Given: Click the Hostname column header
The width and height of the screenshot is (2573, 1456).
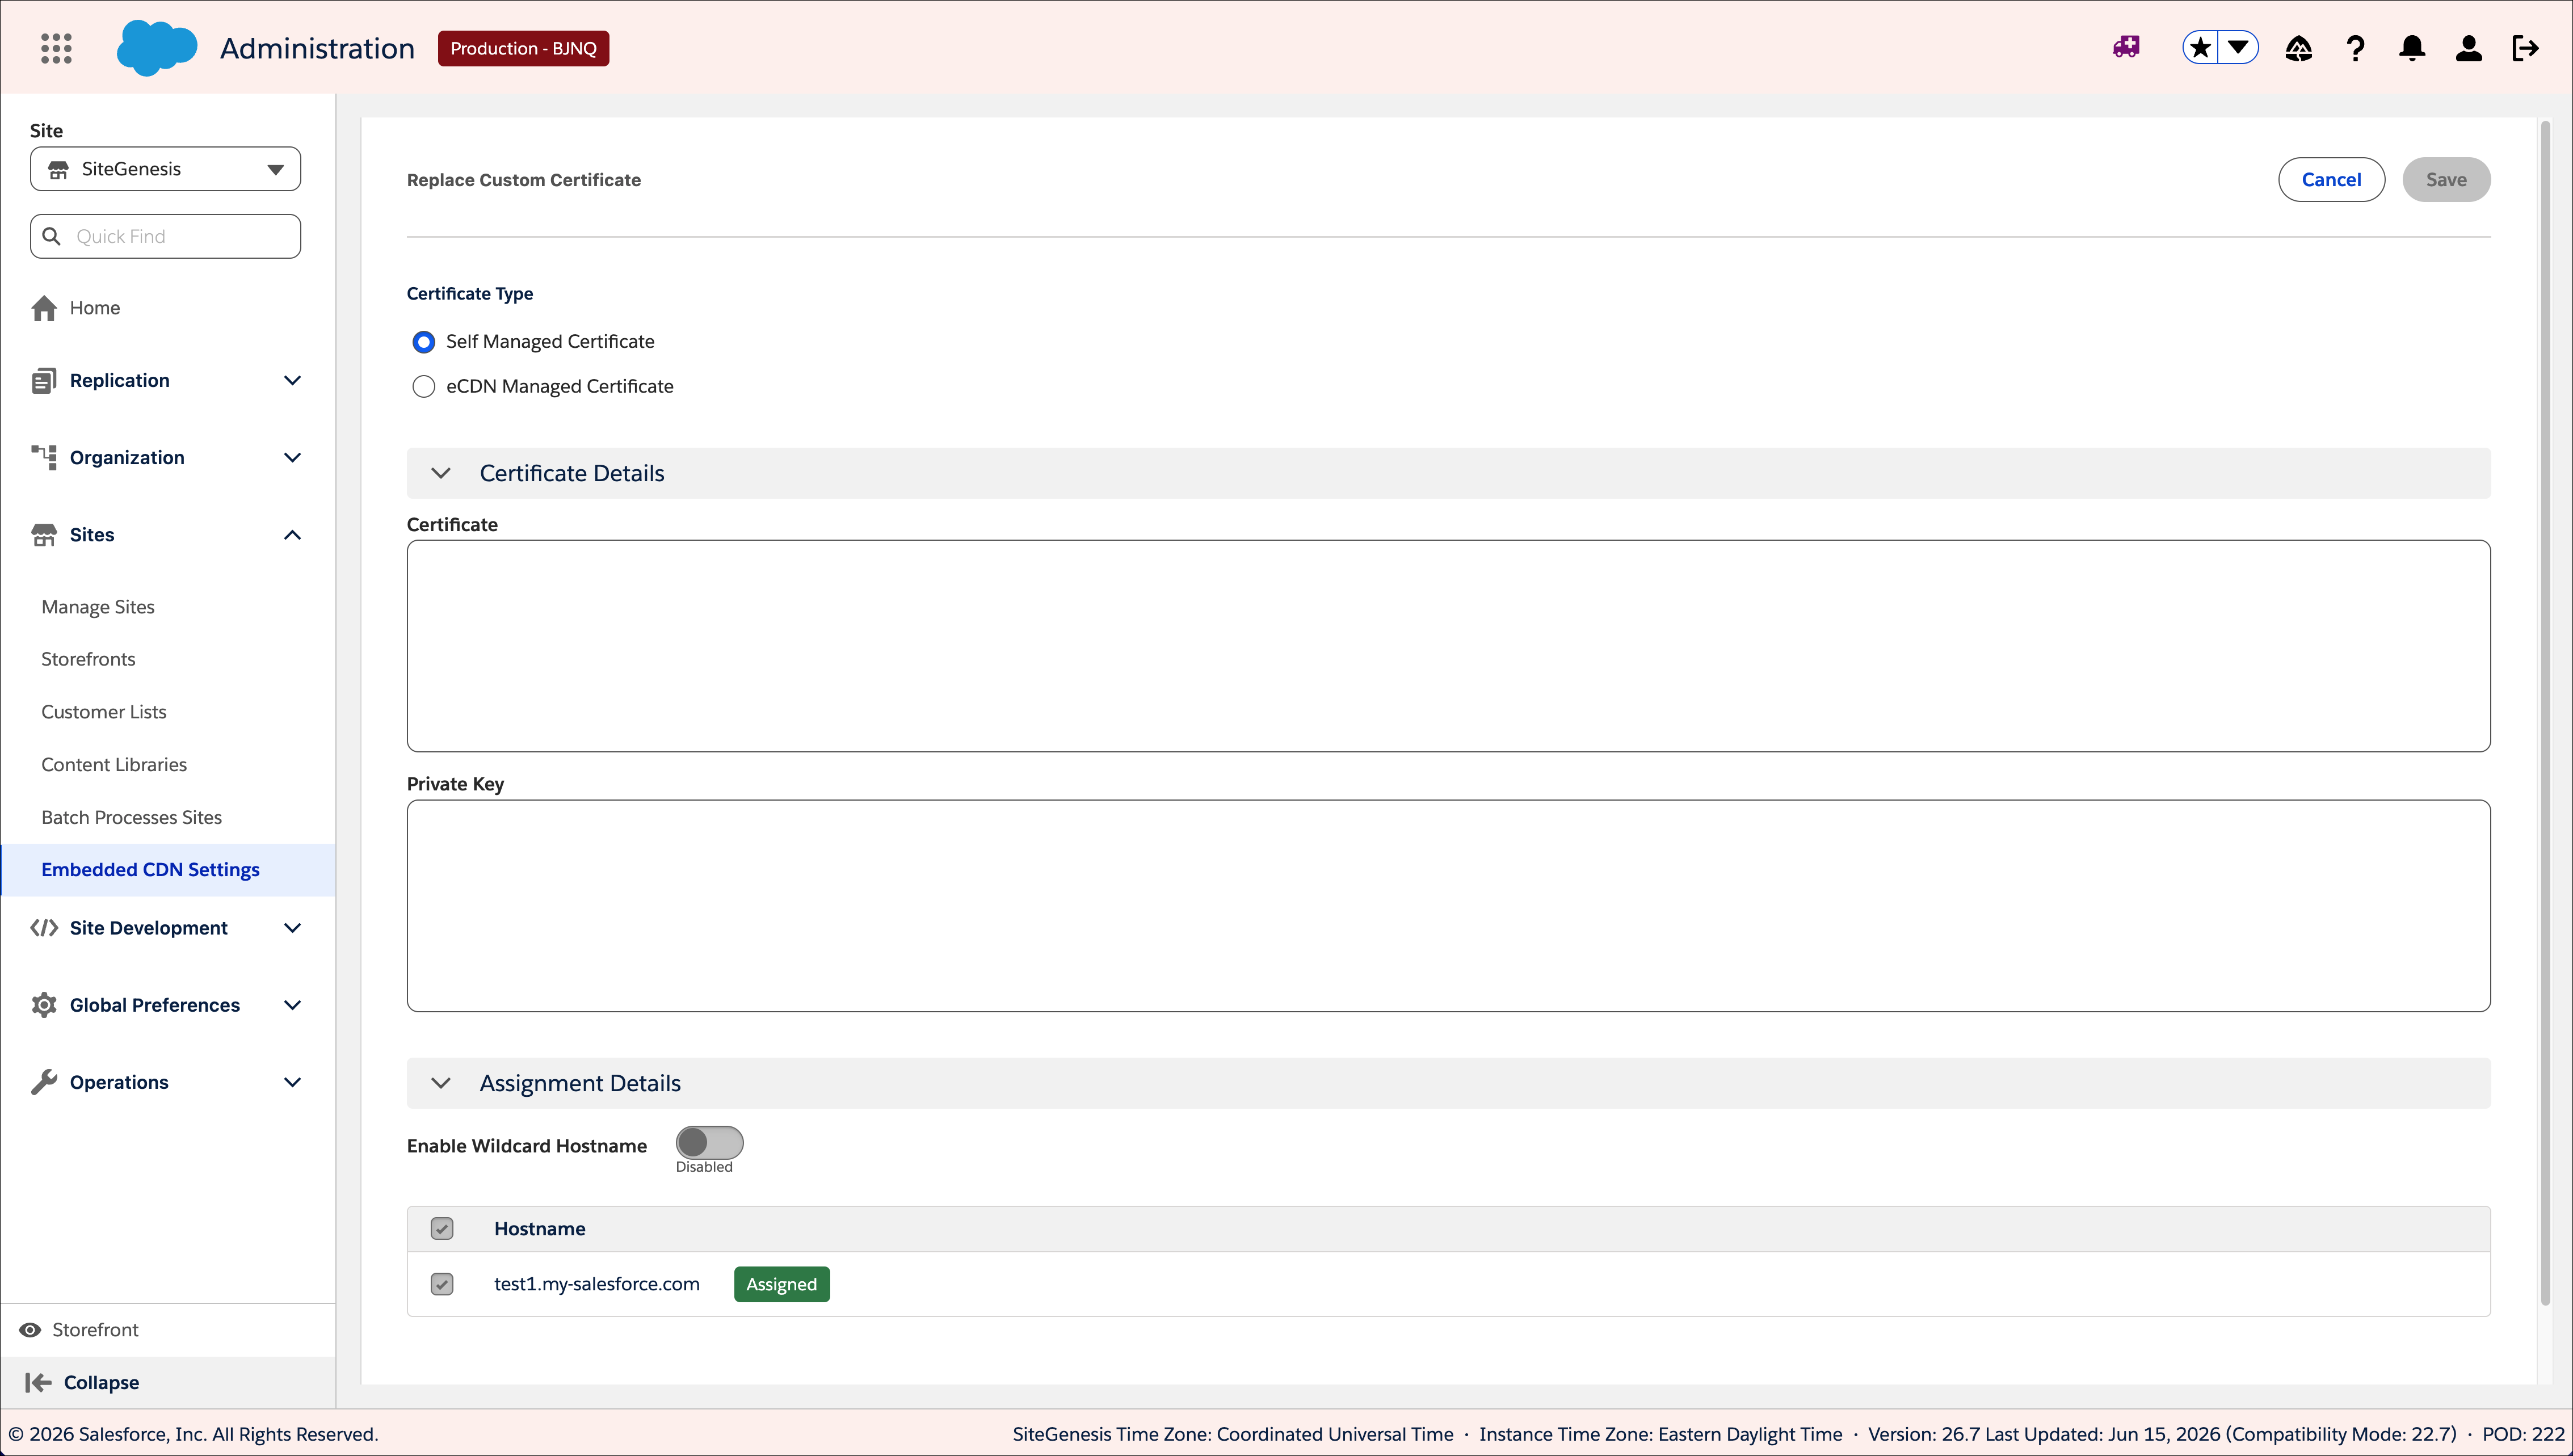Looking at the screenshot, I should (540, 1229).
